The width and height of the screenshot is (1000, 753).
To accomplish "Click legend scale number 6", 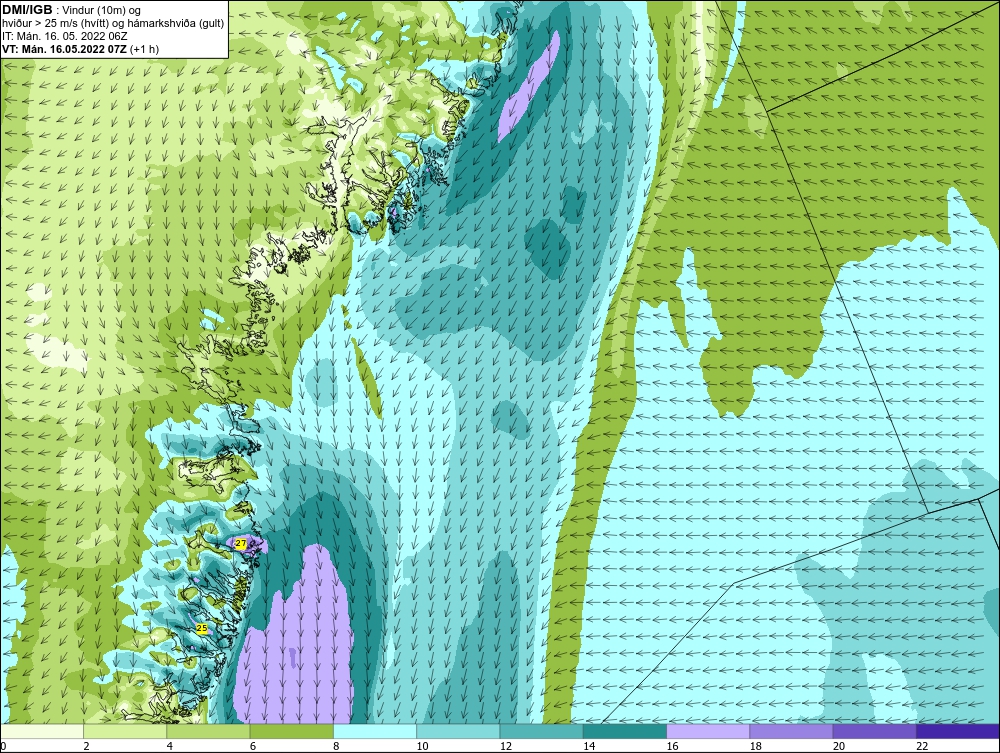I will pos(253,747).
